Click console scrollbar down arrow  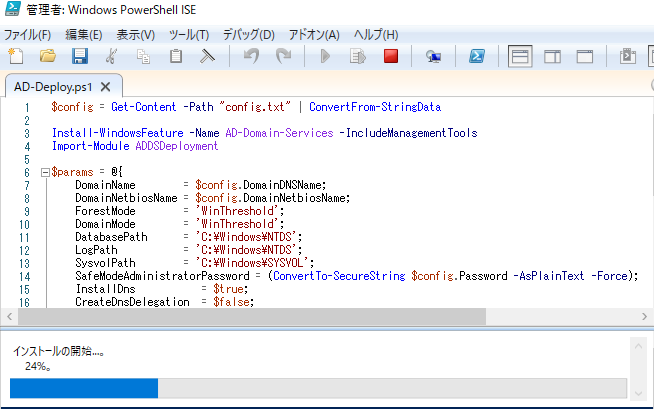click(x=638, y=393)
